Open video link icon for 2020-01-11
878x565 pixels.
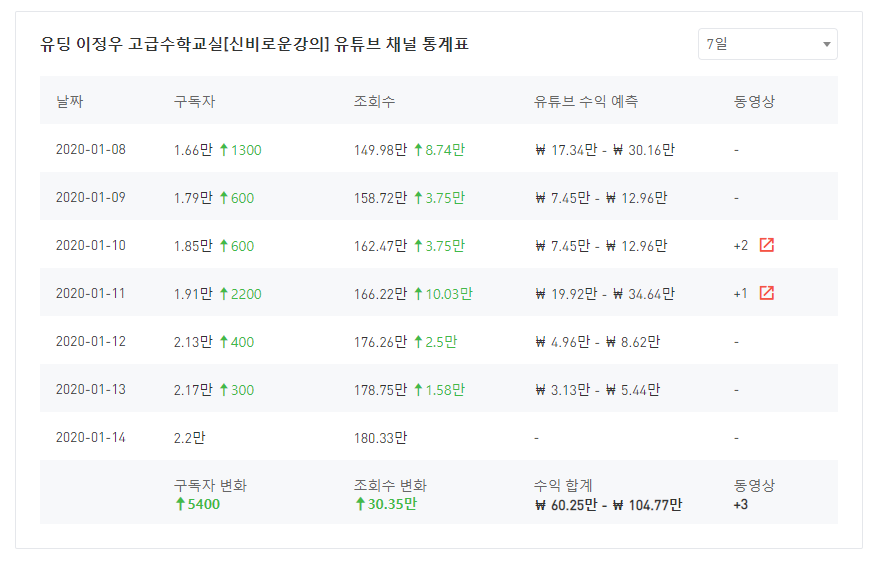pos(767,293)
